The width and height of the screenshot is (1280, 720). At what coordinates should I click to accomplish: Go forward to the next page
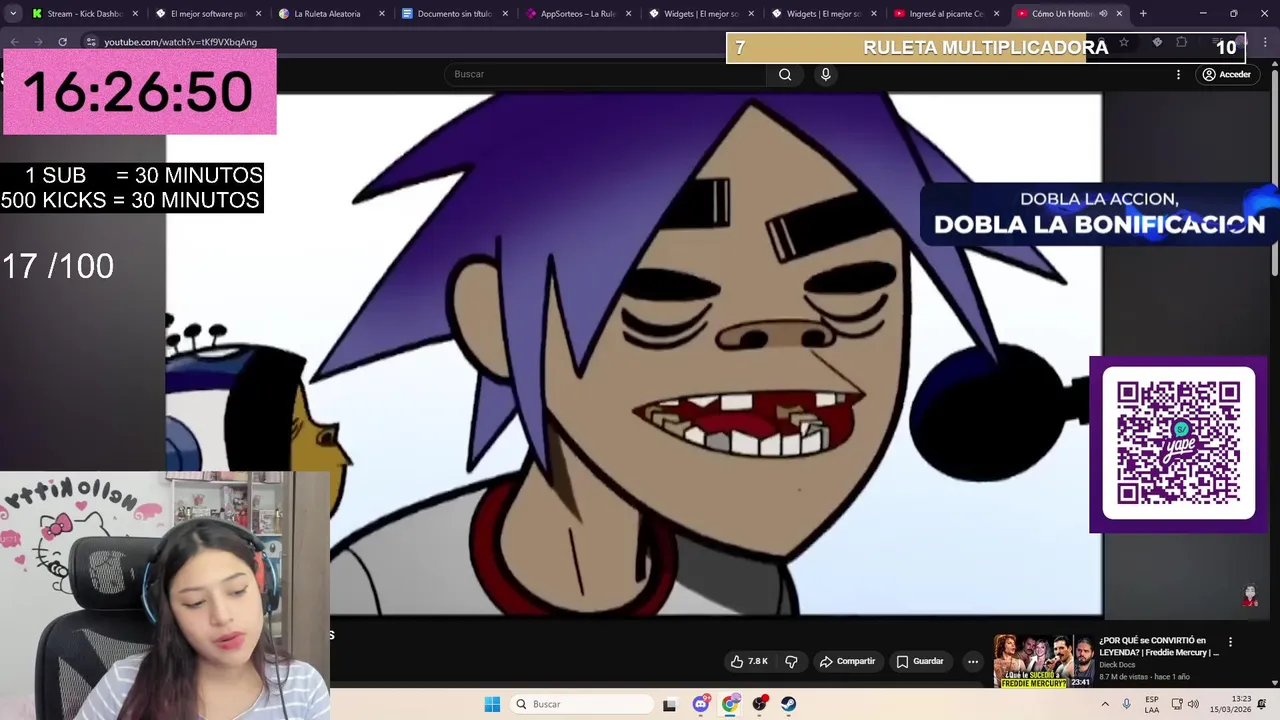pyautogui.click(x=38, y=42)
